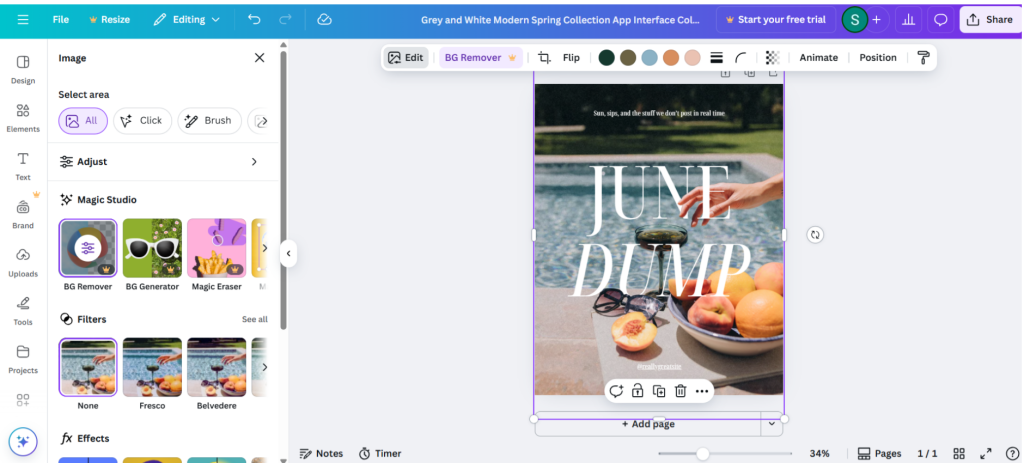1024x463 pixels.
Task: Click the delete trash icon below image
Action: [680, 391]
